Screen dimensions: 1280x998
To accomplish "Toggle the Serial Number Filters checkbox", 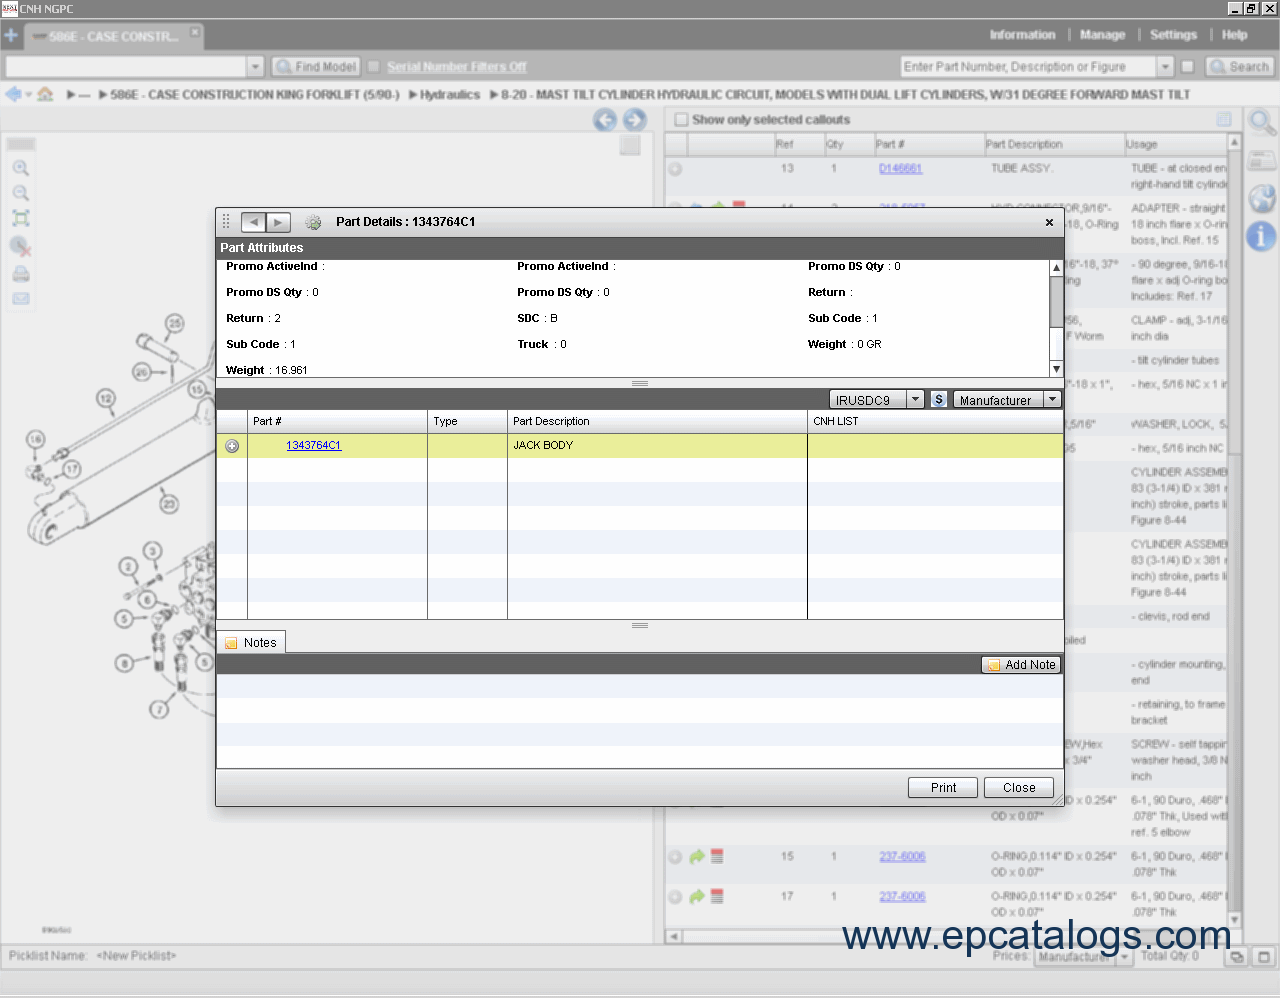I will [373, 66].
